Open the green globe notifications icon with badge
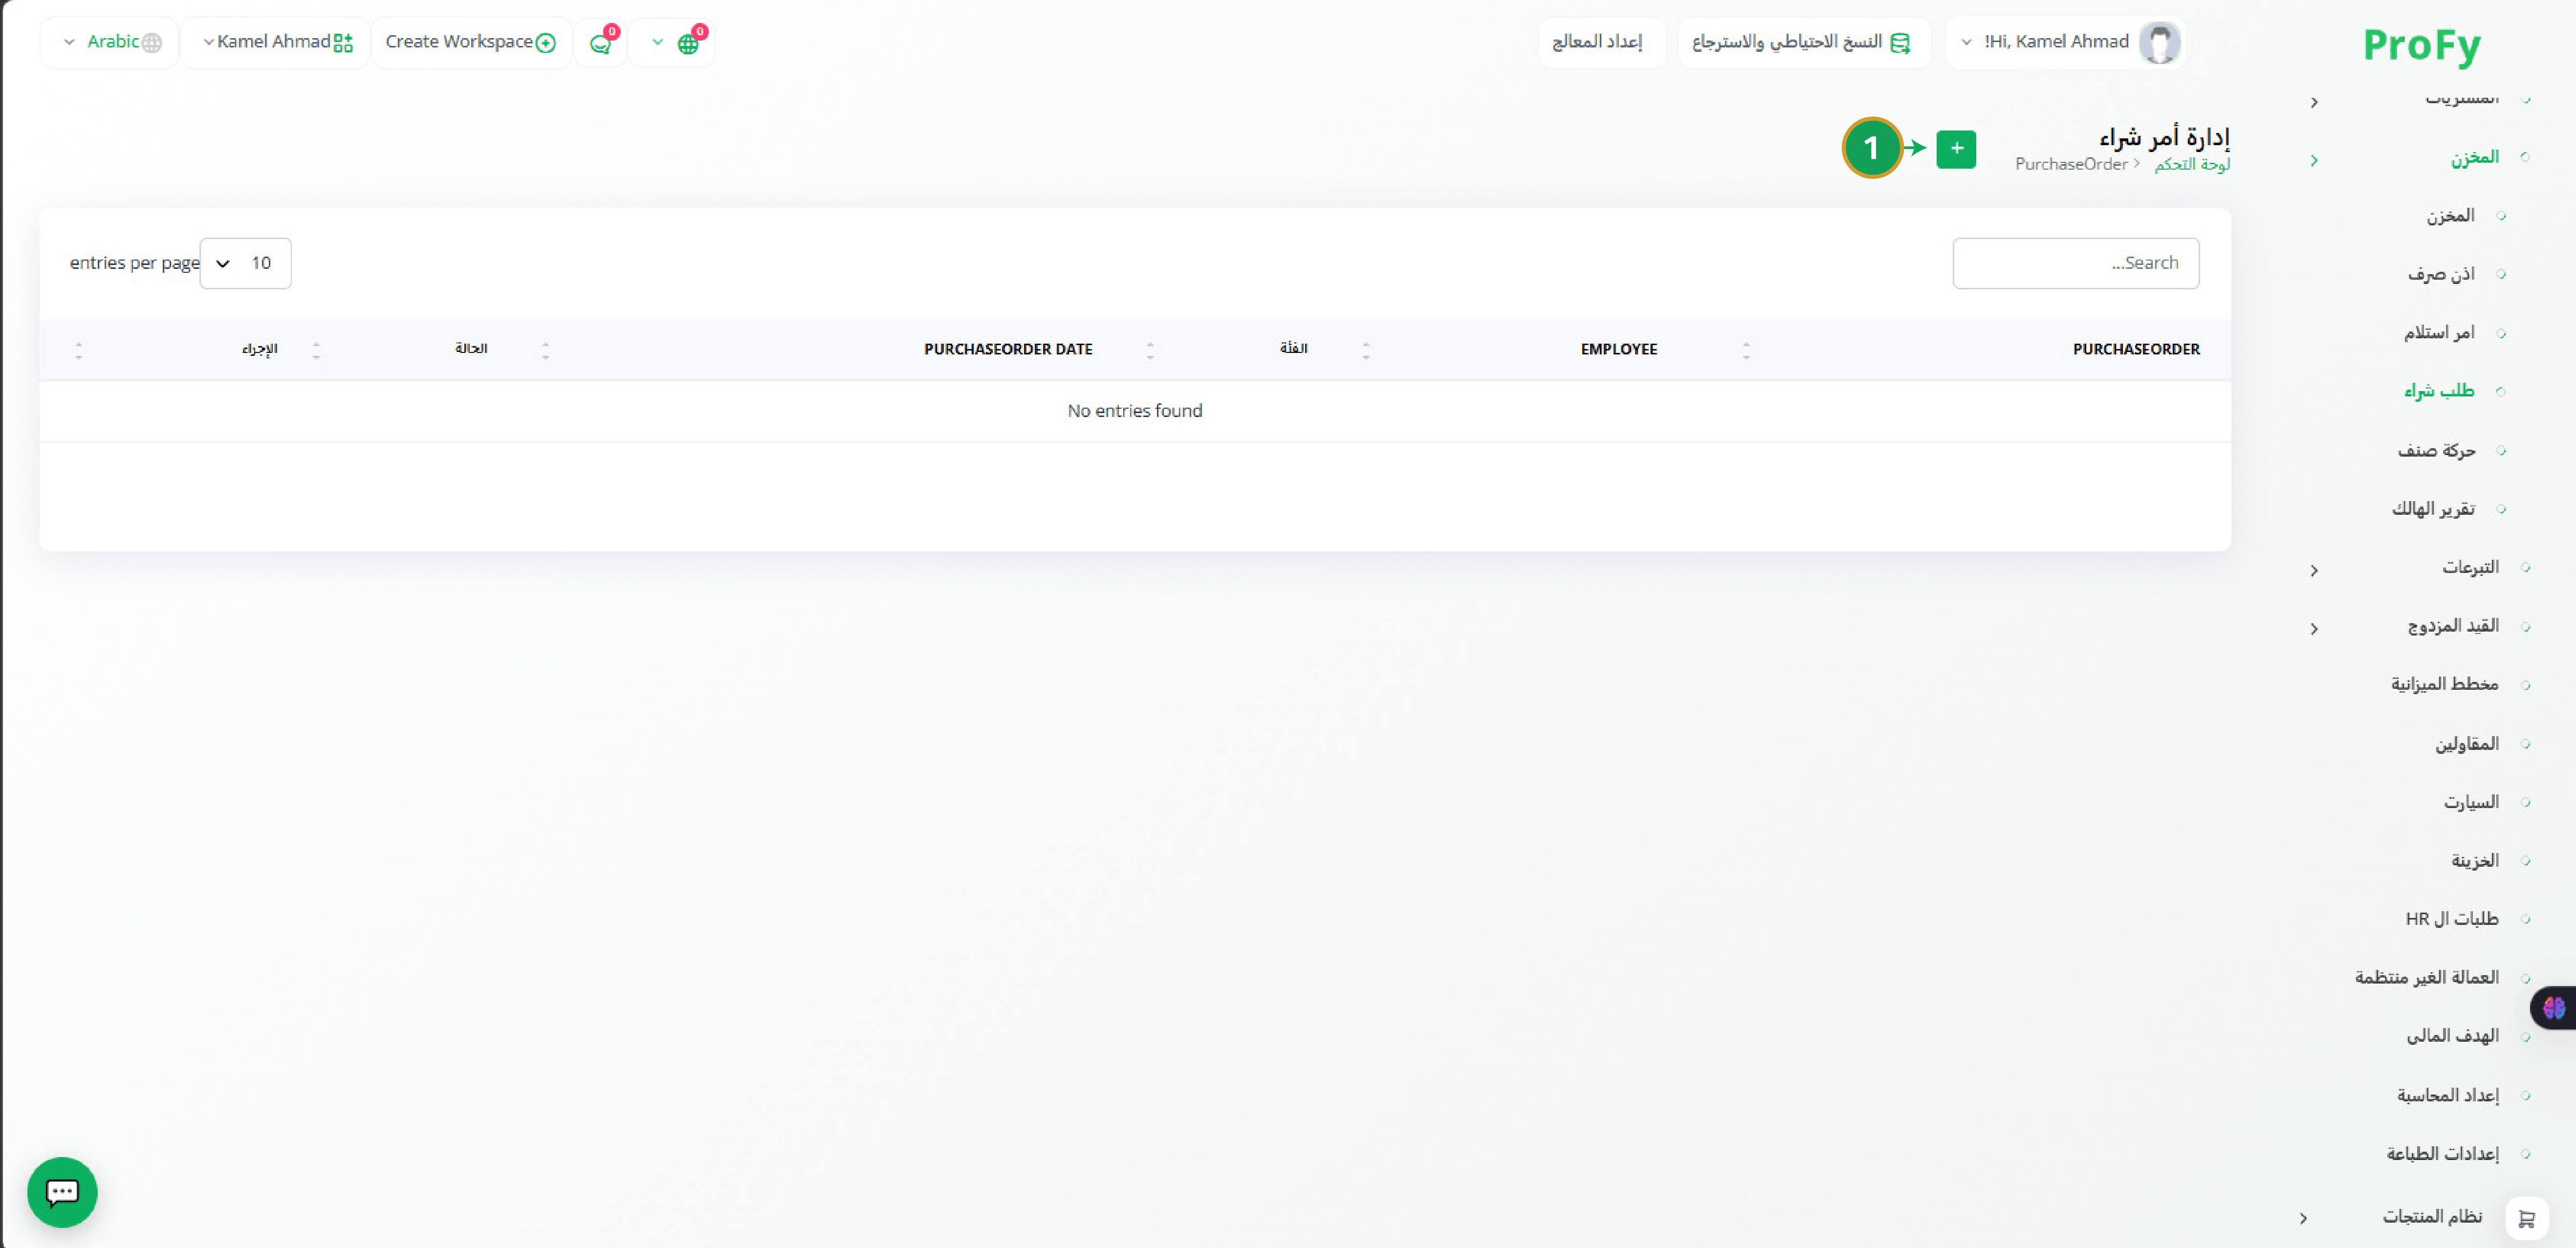 click(688, 43)
